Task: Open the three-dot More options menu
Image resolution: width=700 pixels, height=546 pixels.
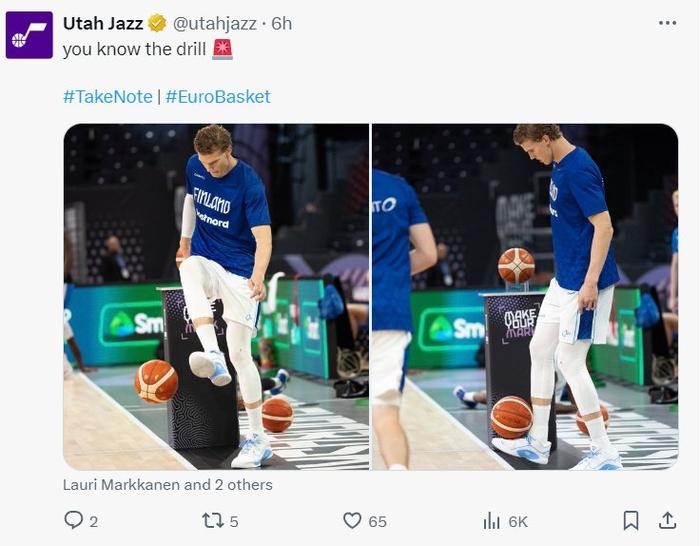Action: [667, 23]
